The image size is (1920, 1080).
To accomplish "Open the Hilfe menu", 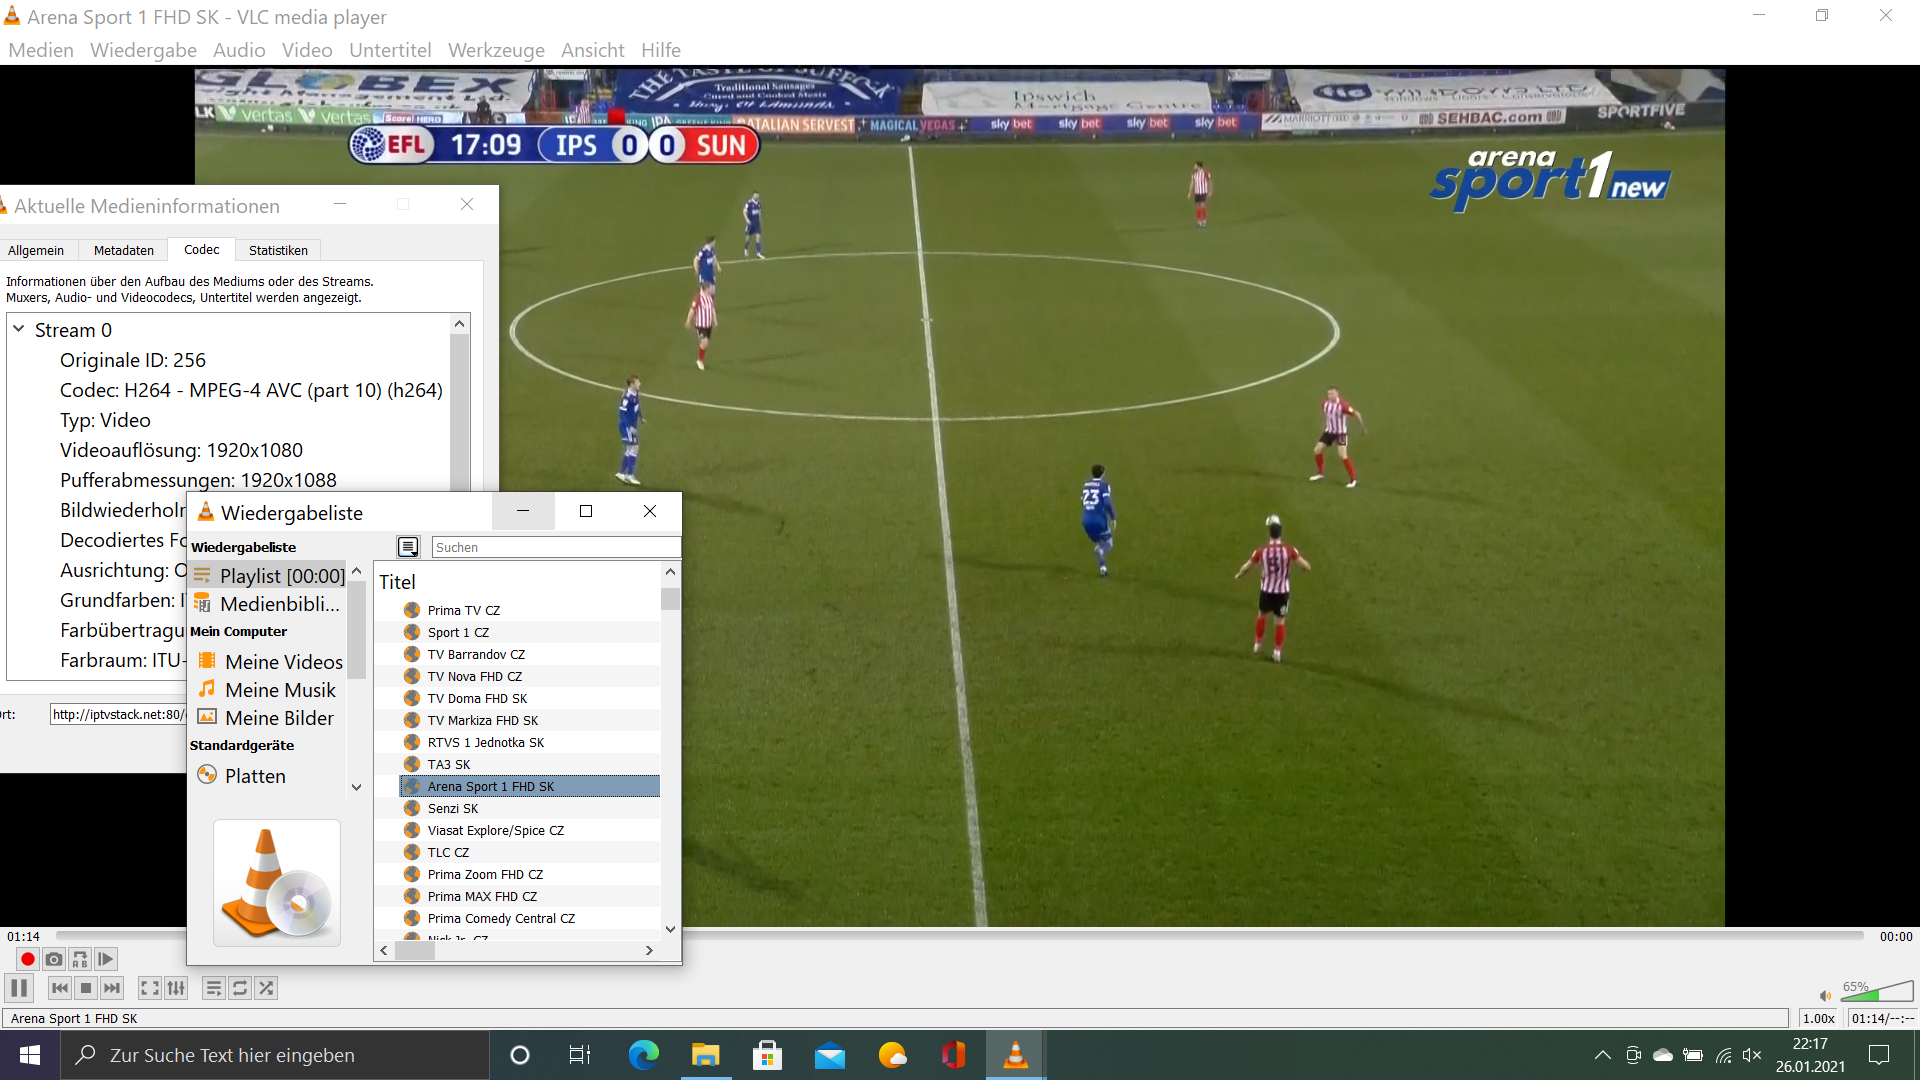I will (x=660, y=50).
